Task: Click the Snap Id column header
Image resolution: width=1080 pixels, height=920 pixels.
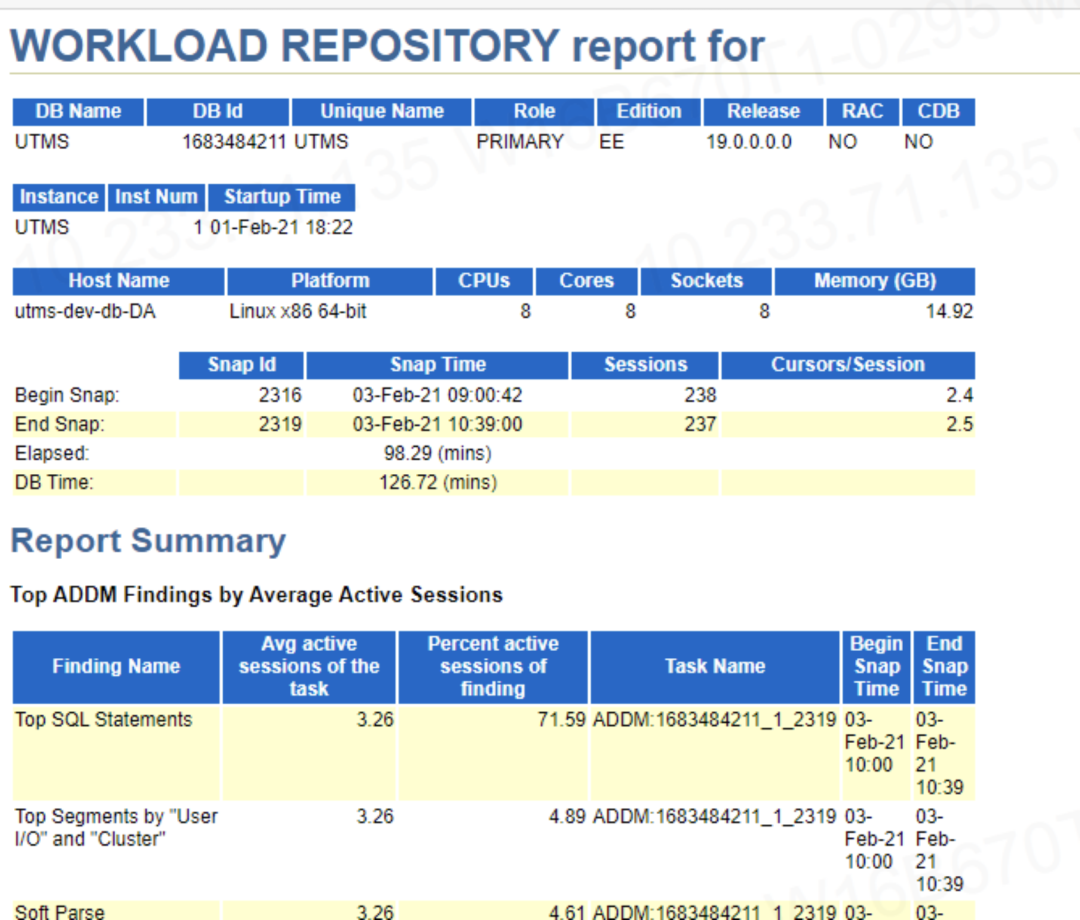Action: [x=242, y=365]
